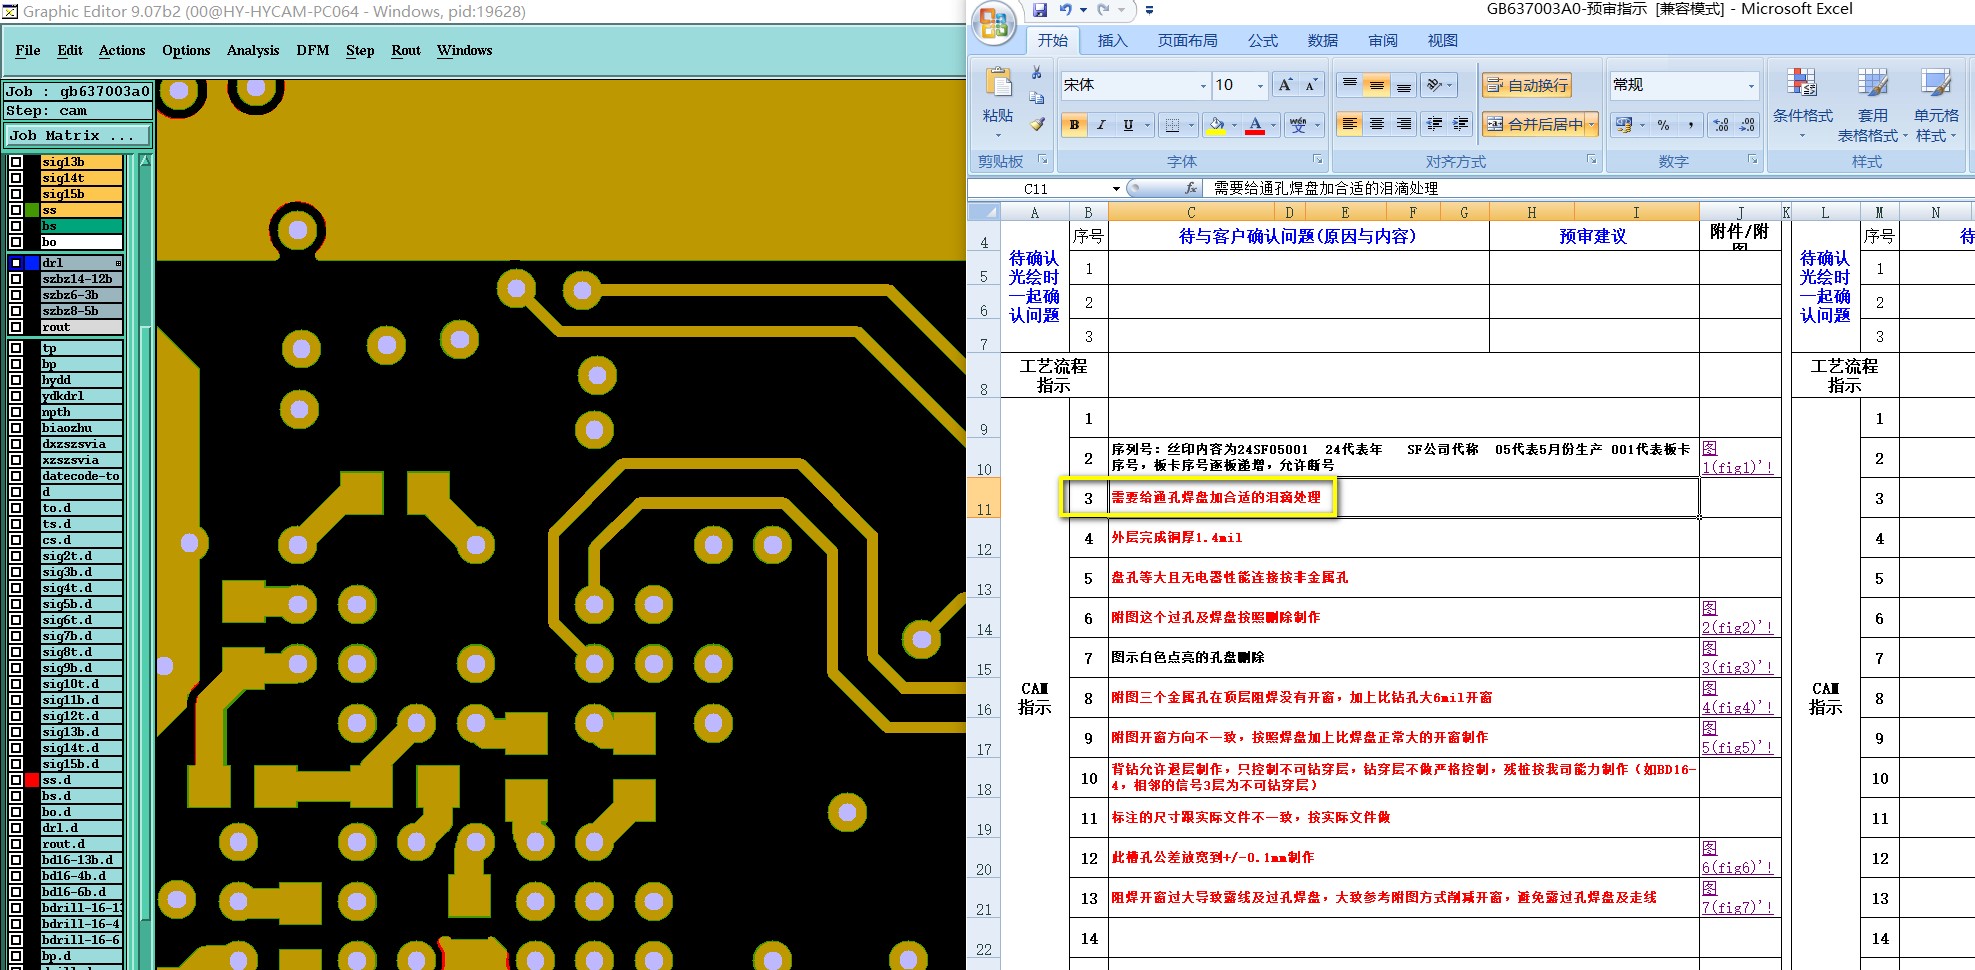Decrease font size with the small A icon
1975x970 pixels.
1311,85
